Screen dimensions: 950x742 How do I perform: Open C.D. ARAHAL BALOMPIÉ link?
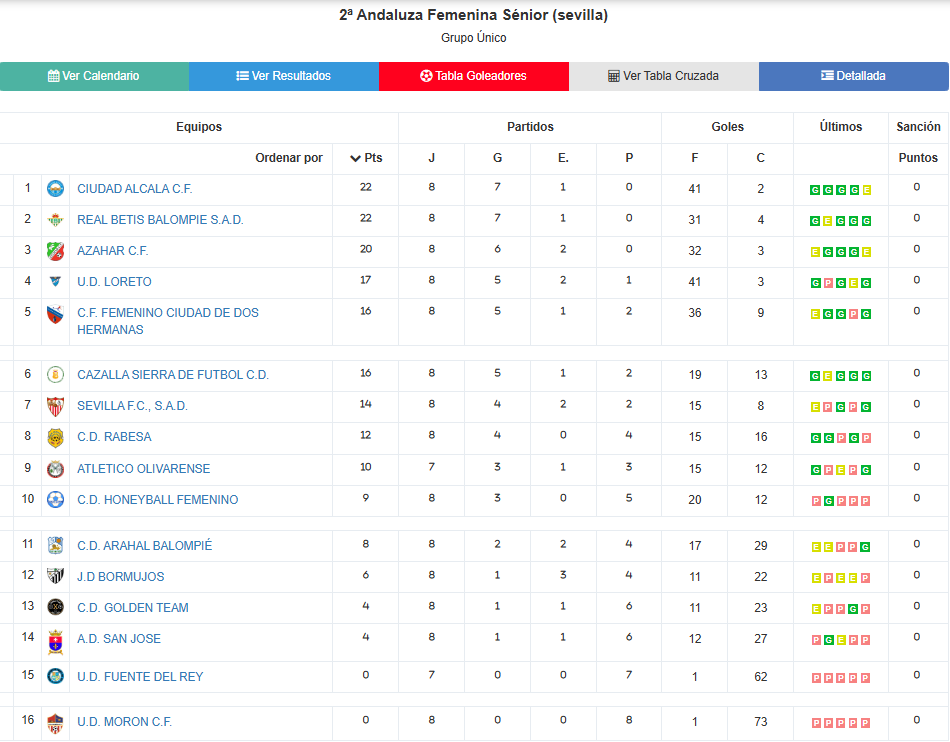pyautogui.click(x=144, y=546)
